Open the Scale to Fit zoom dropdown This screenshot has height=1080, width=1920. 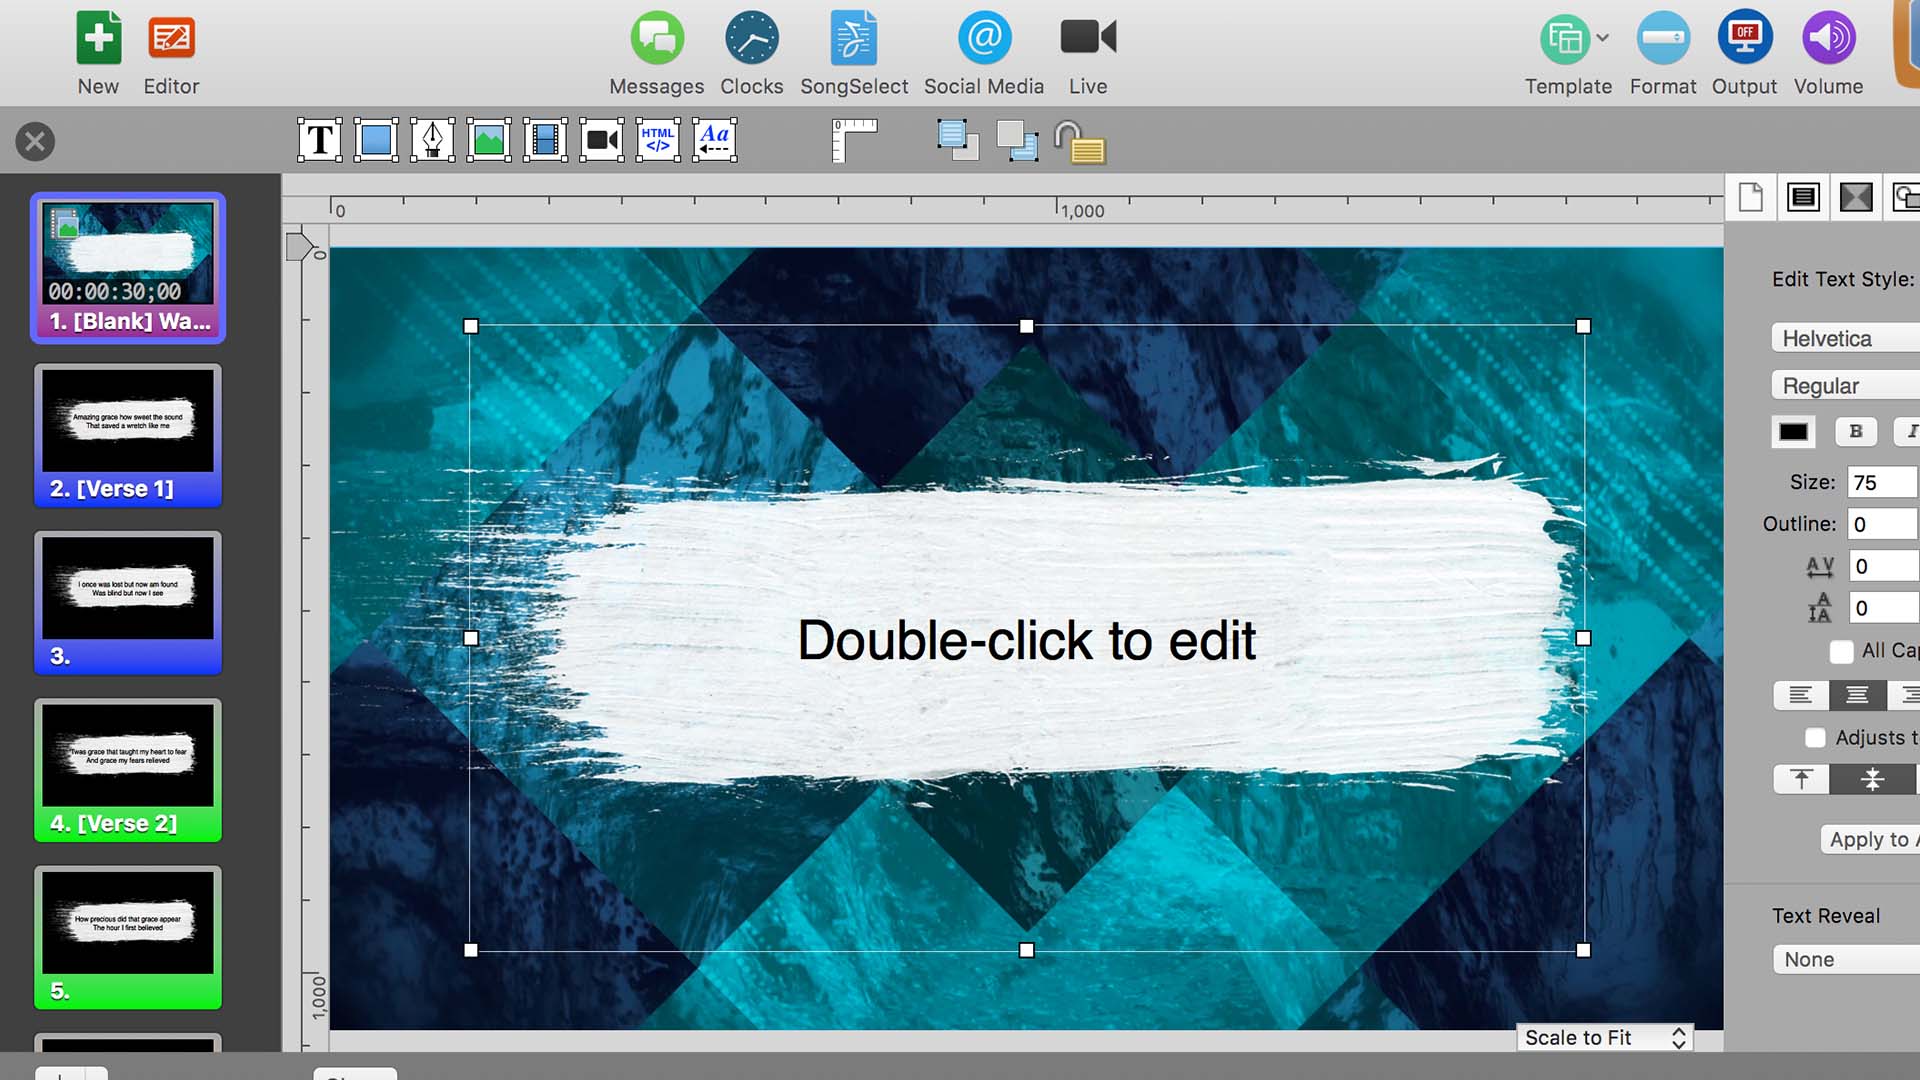[x=1606, y=1038]
